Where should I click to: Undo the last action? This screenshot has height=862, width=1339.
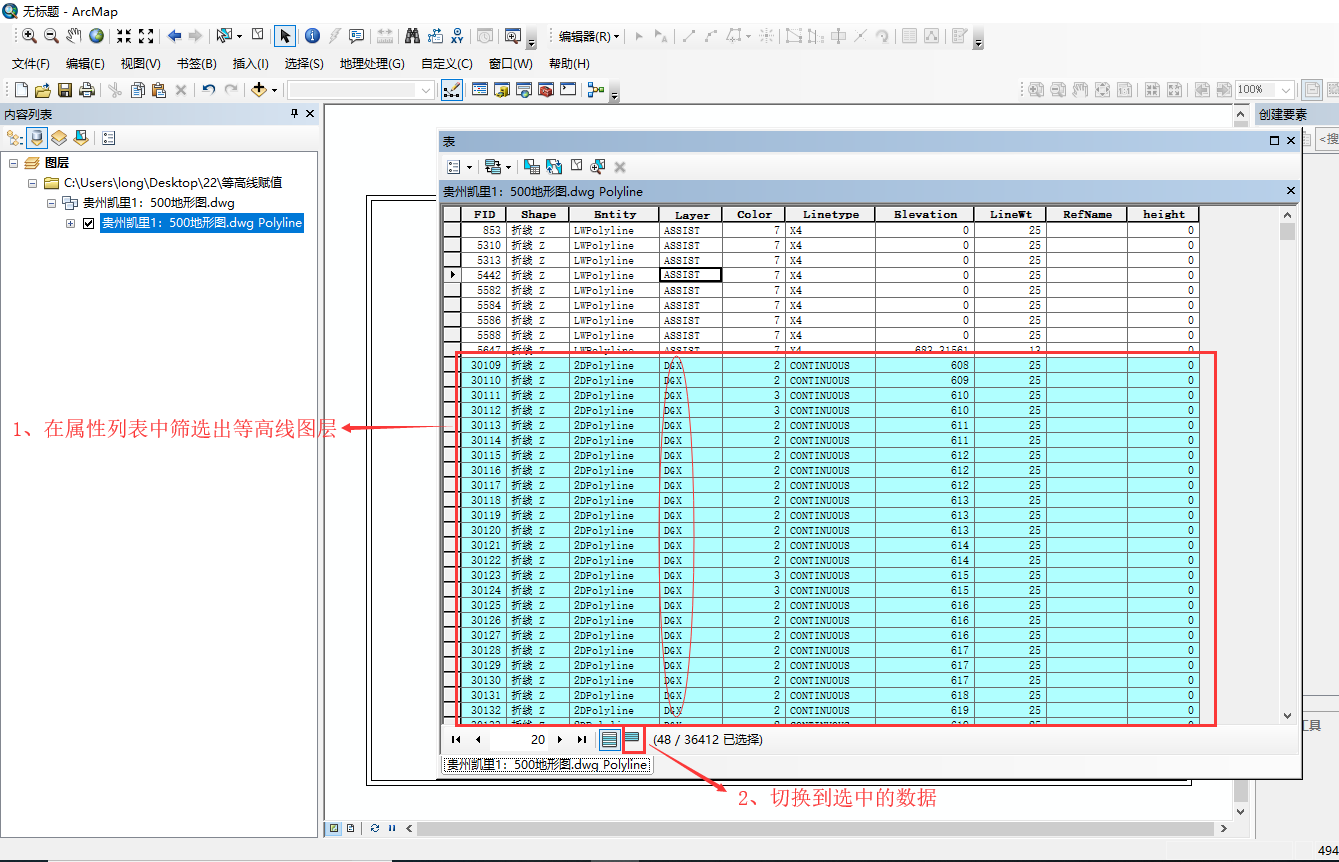(x=208, y=90)
